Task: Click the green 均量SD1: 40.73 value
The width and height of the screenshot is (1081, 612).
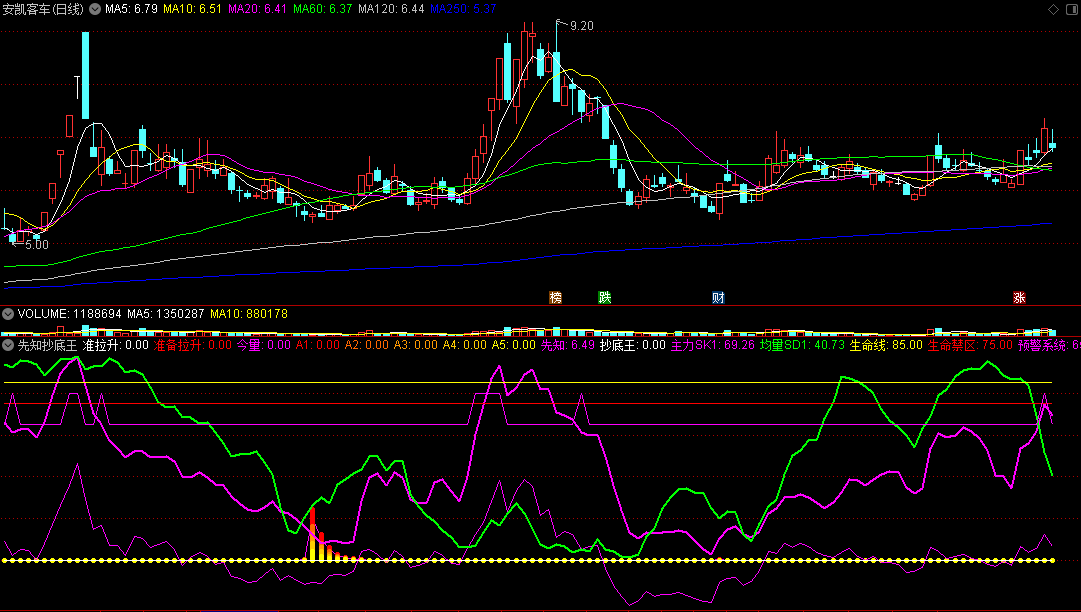Action: (x=802, y=345)
